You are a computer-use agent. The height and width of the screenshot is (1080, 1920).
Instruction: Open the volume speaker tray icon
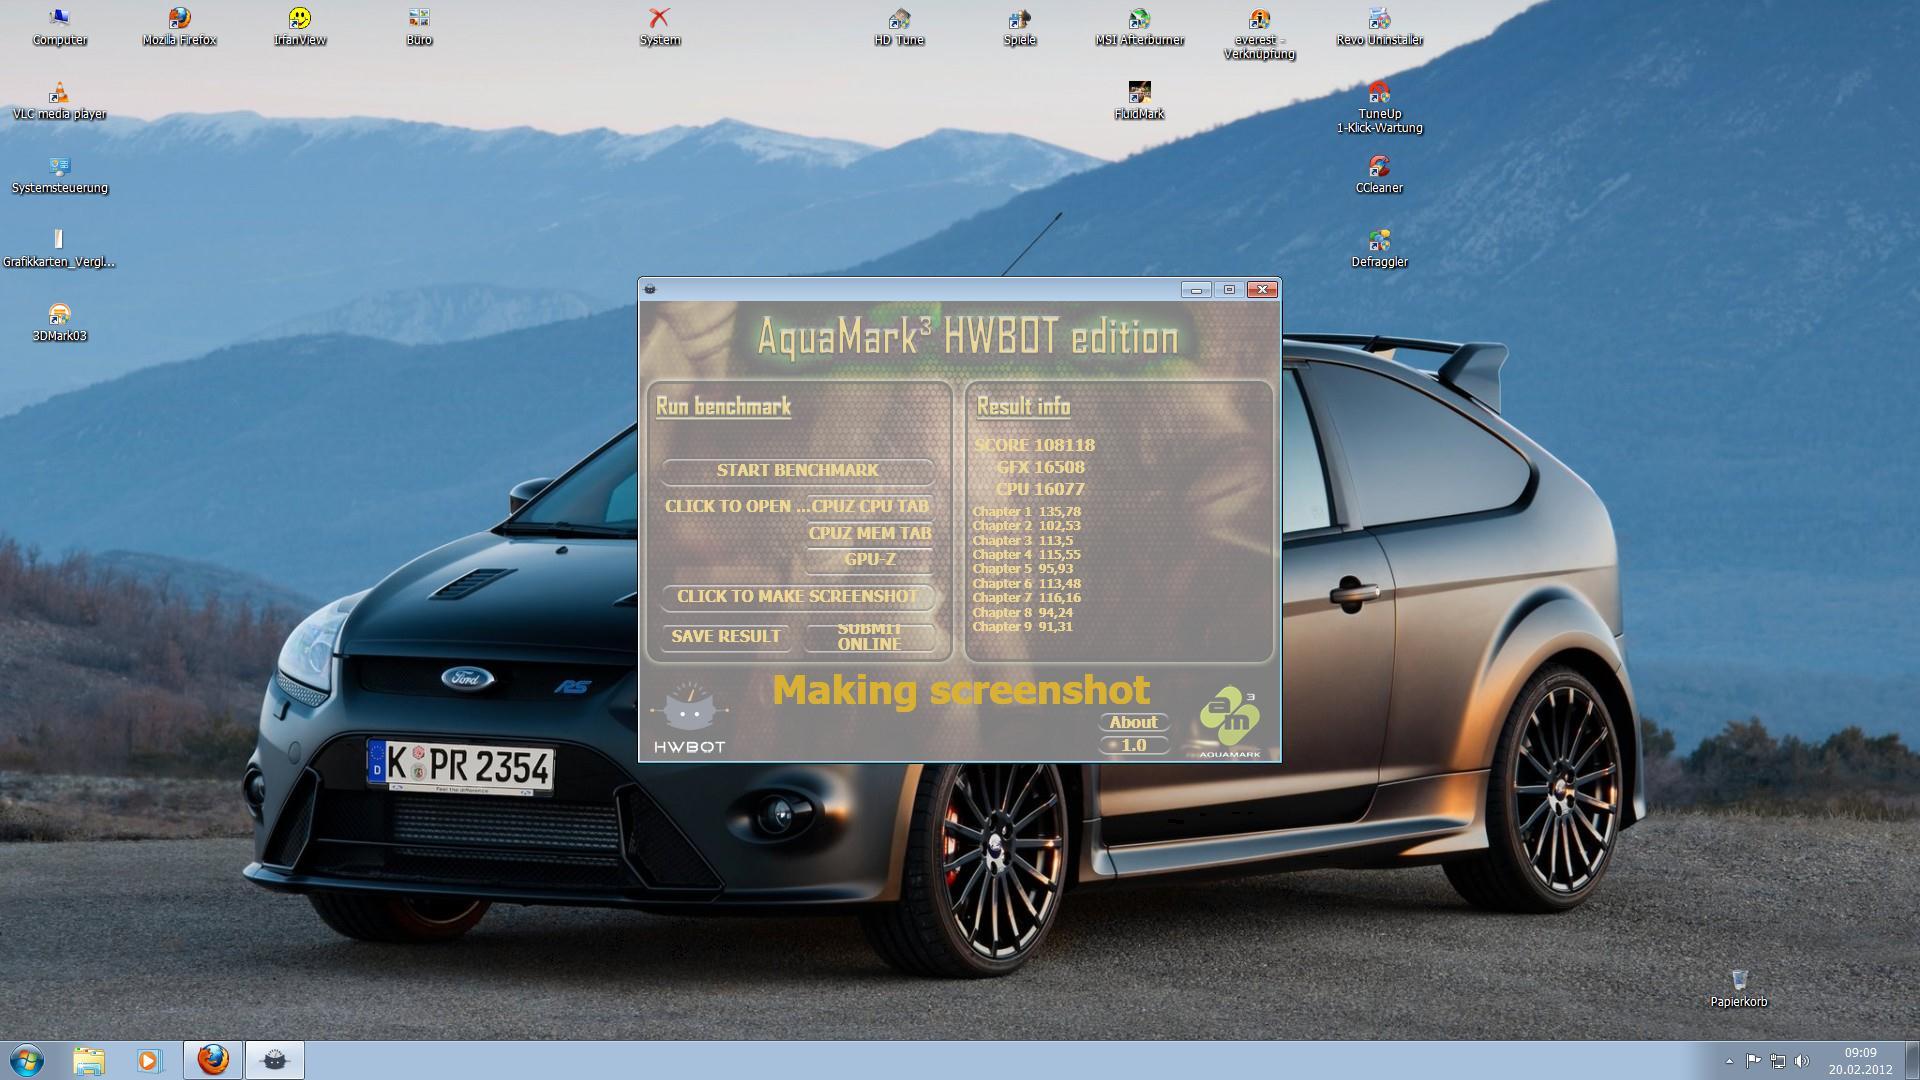[1802, 1061]
